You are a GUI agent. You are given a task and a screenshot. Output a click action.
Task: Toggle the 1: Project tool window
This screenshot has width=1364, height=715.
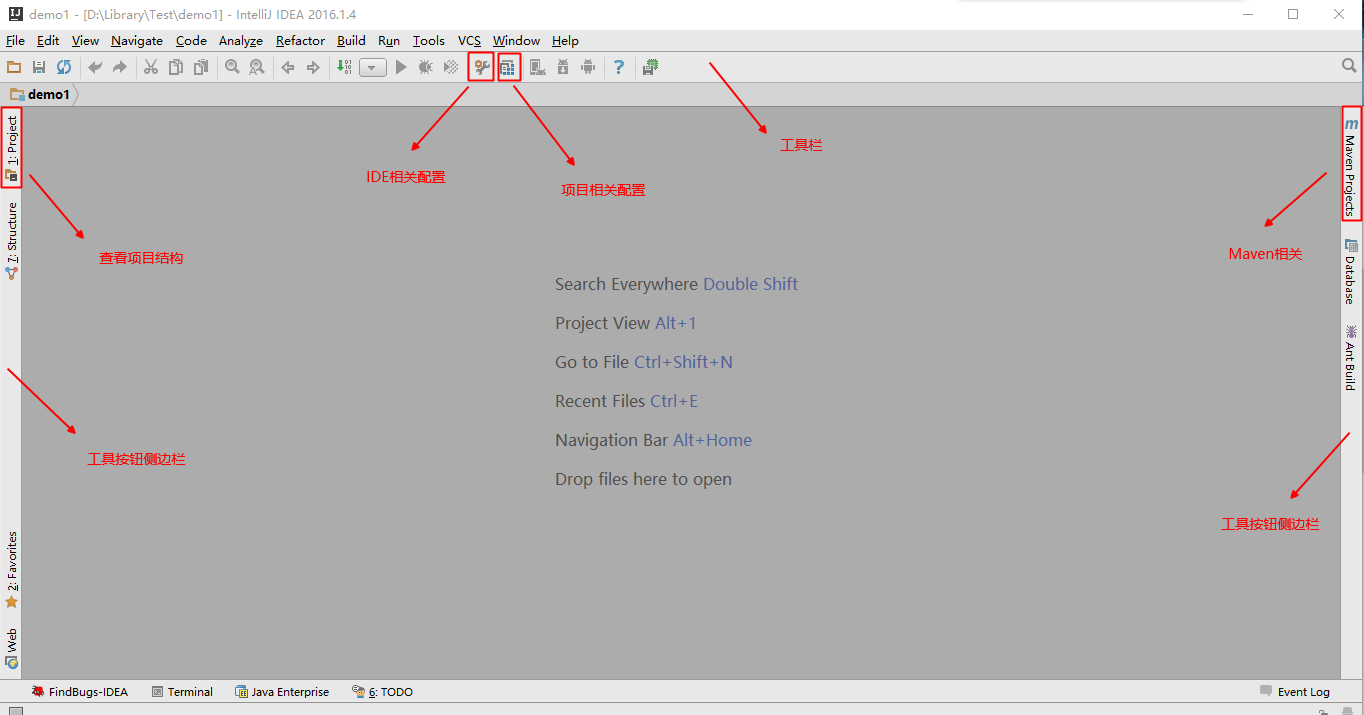11,148
